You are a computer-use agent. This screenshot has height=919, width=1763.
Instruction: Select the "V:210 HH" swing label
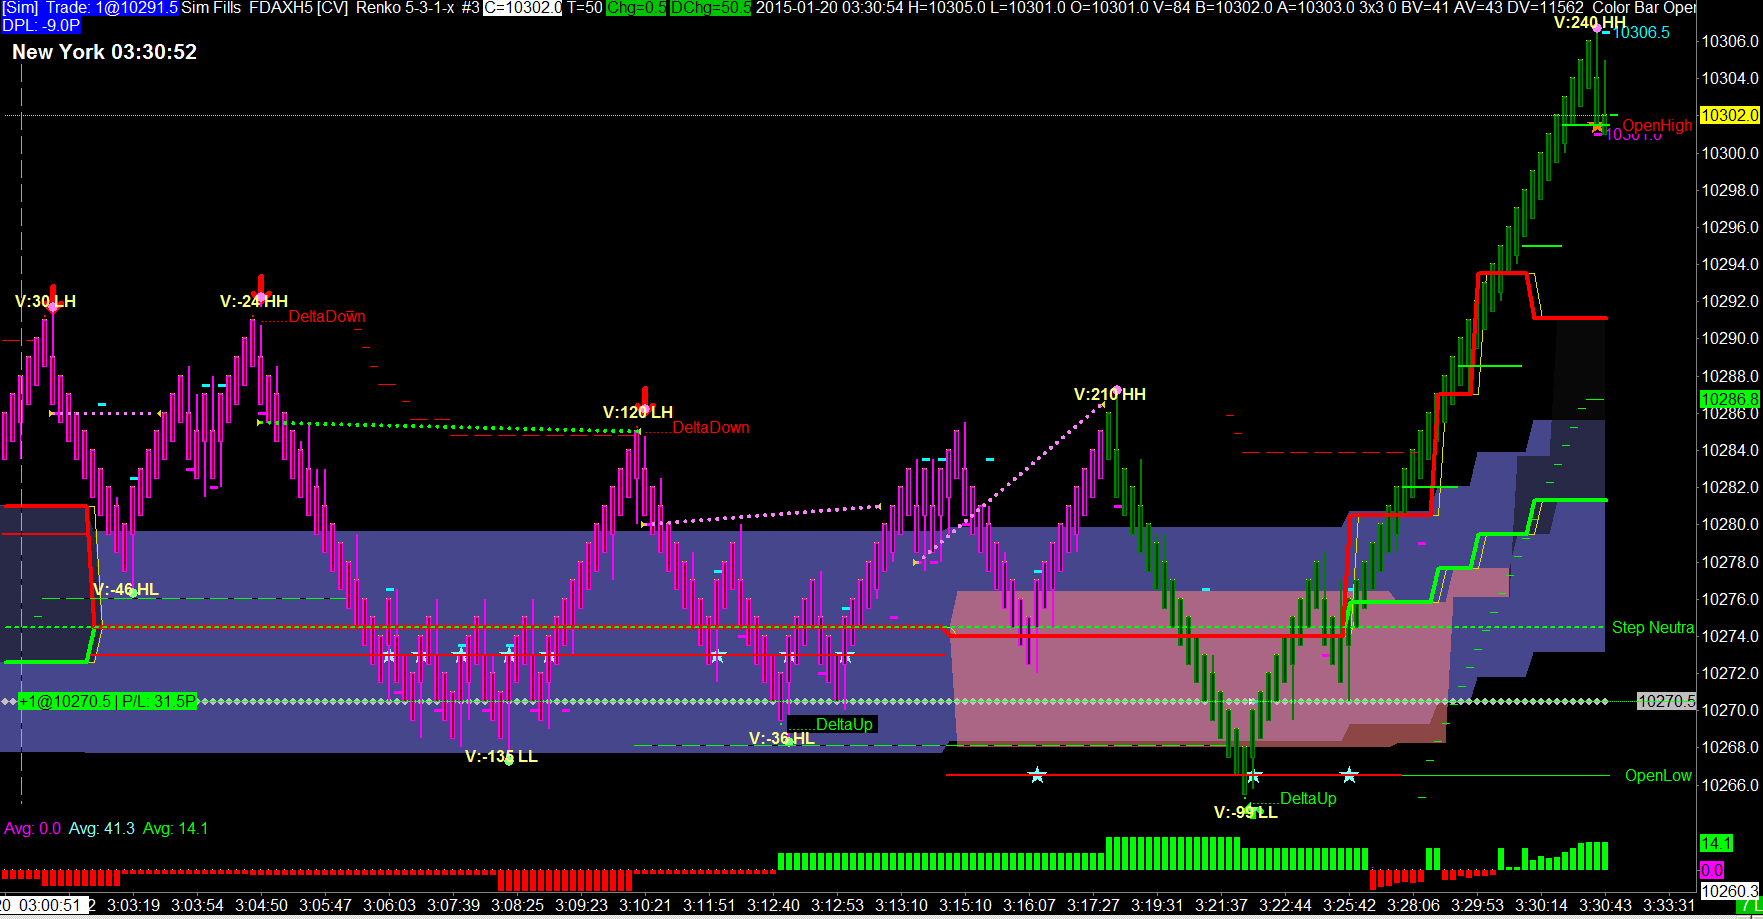tap(1110, 394)
